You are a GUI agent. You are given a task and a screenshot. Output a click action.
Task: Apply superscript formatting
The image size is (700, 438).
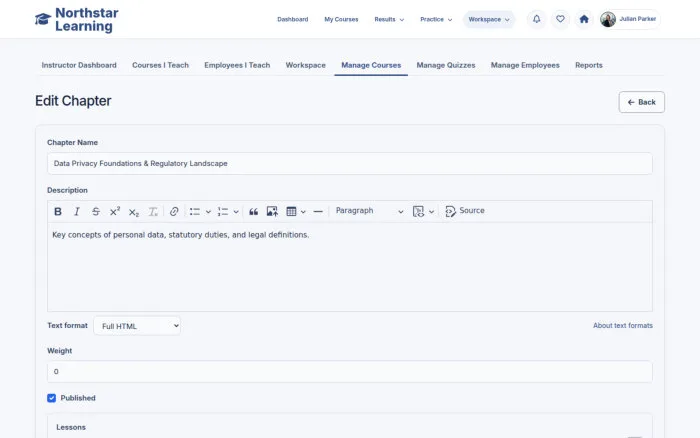(x=115, y=211)
